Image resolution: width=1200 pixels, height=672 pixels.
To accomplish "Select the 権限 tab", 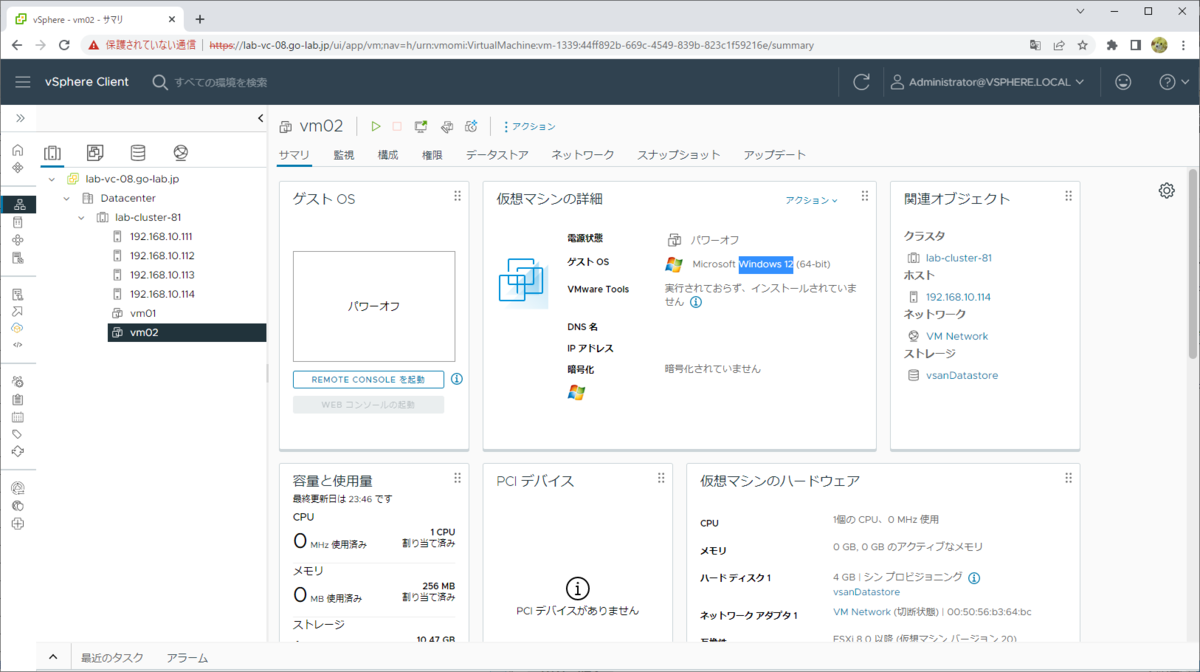I will tap(432, 155).
